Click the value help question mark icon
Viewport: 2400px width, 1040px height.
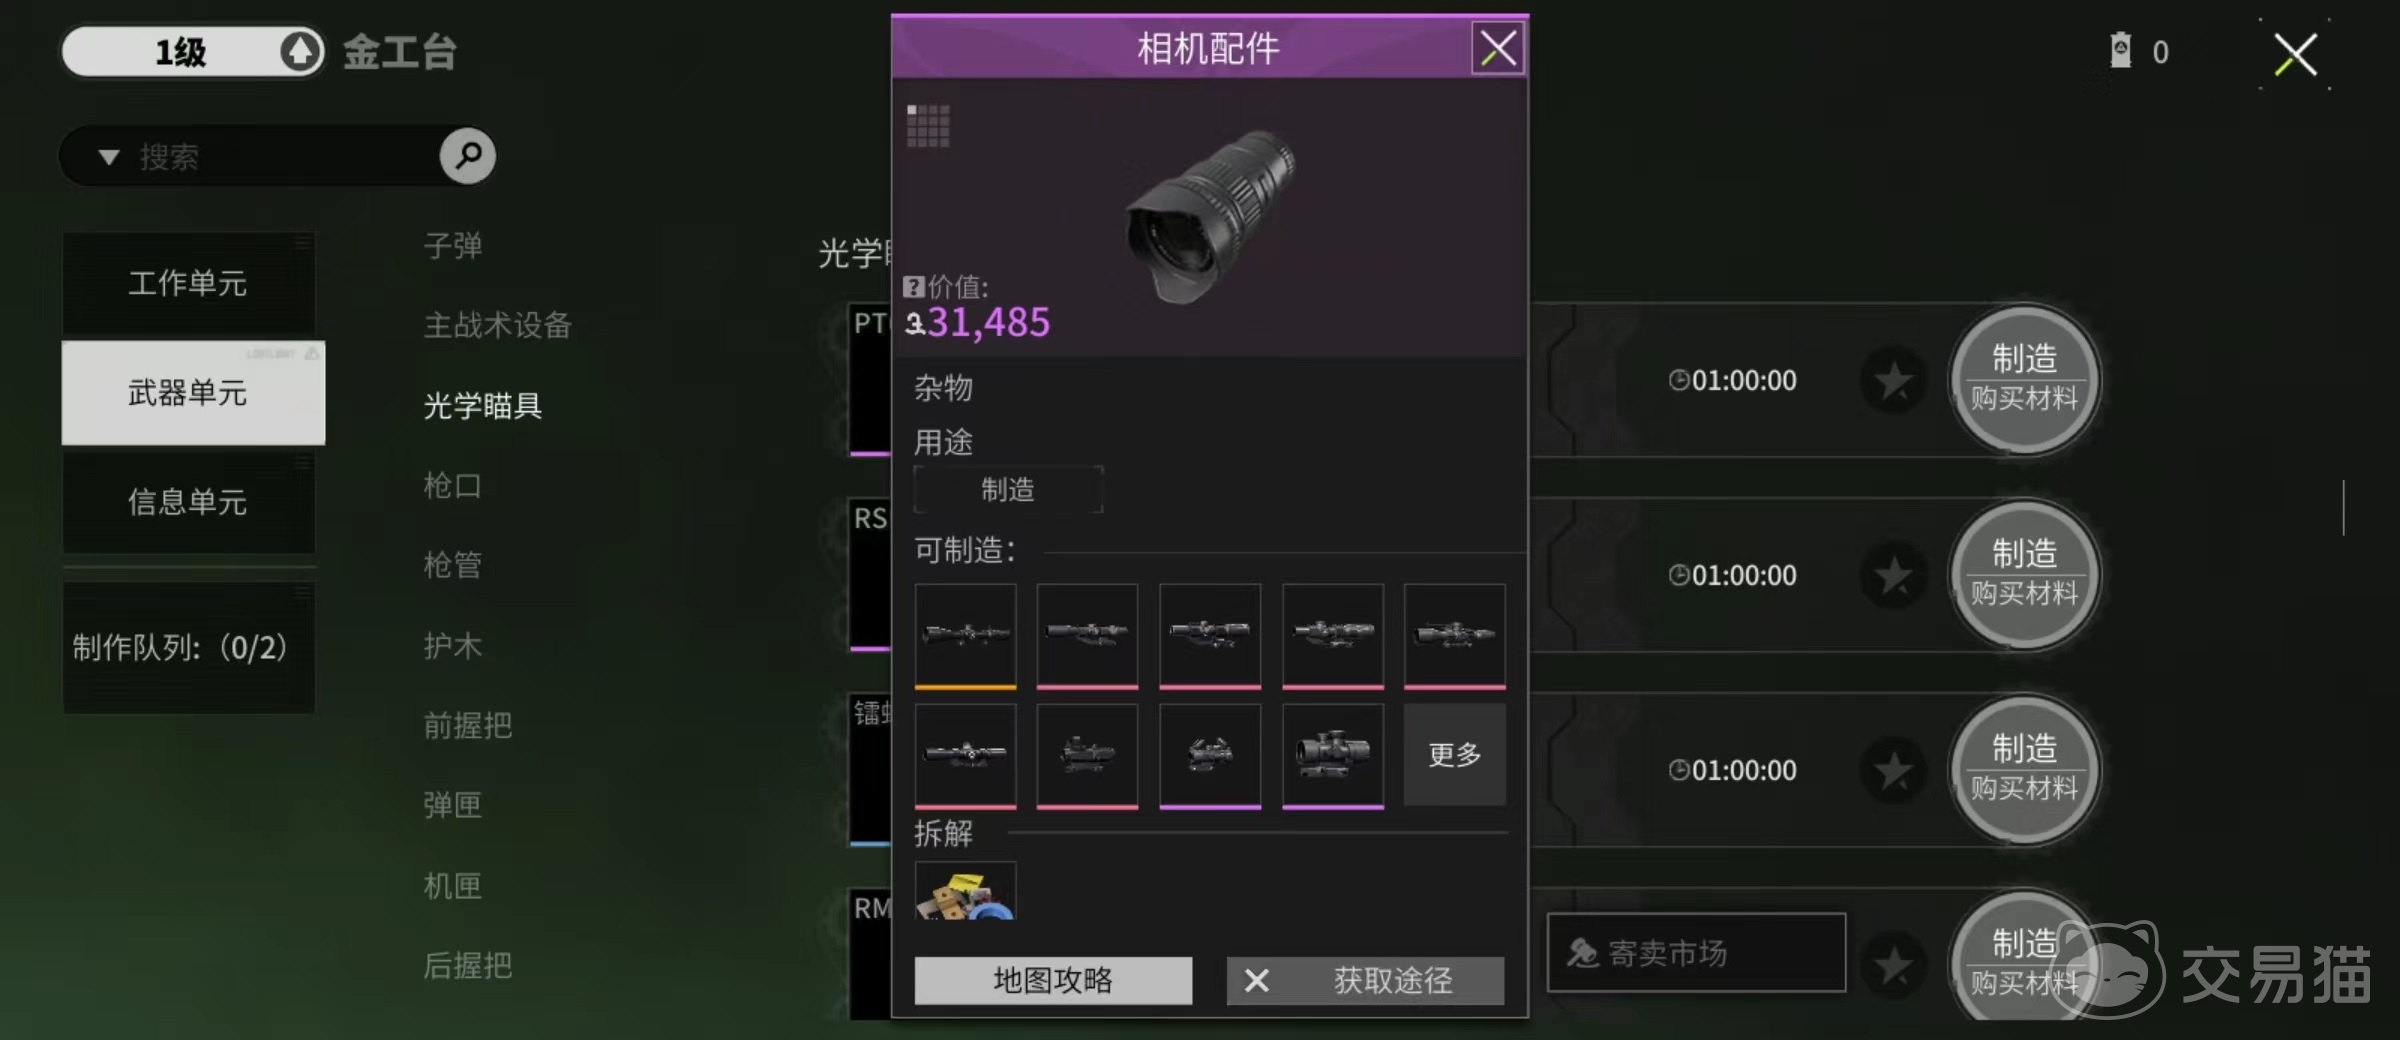913,287
